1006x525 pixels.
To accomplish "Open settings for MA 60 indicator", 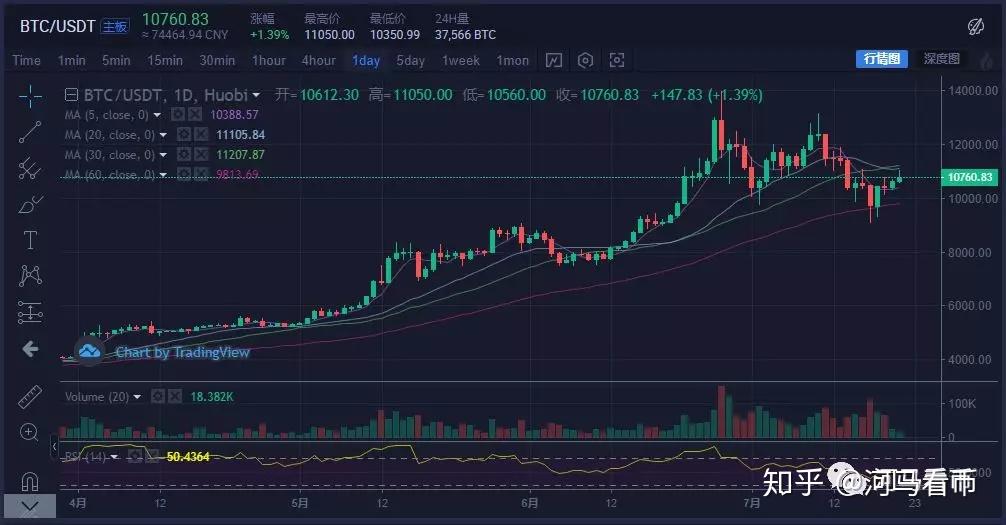I will click(184, 175).
